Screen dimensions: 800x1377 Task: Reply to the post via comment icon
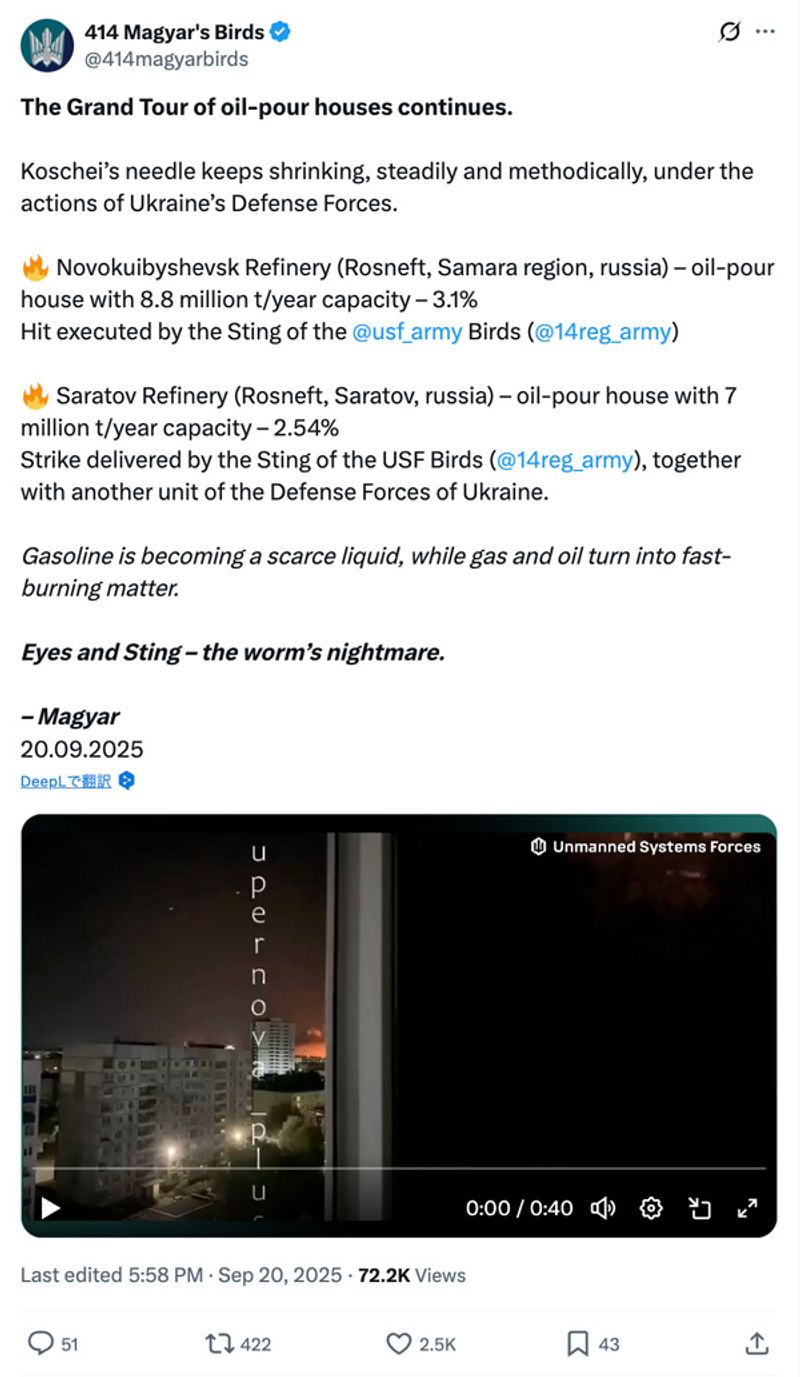pos(40,1344)
